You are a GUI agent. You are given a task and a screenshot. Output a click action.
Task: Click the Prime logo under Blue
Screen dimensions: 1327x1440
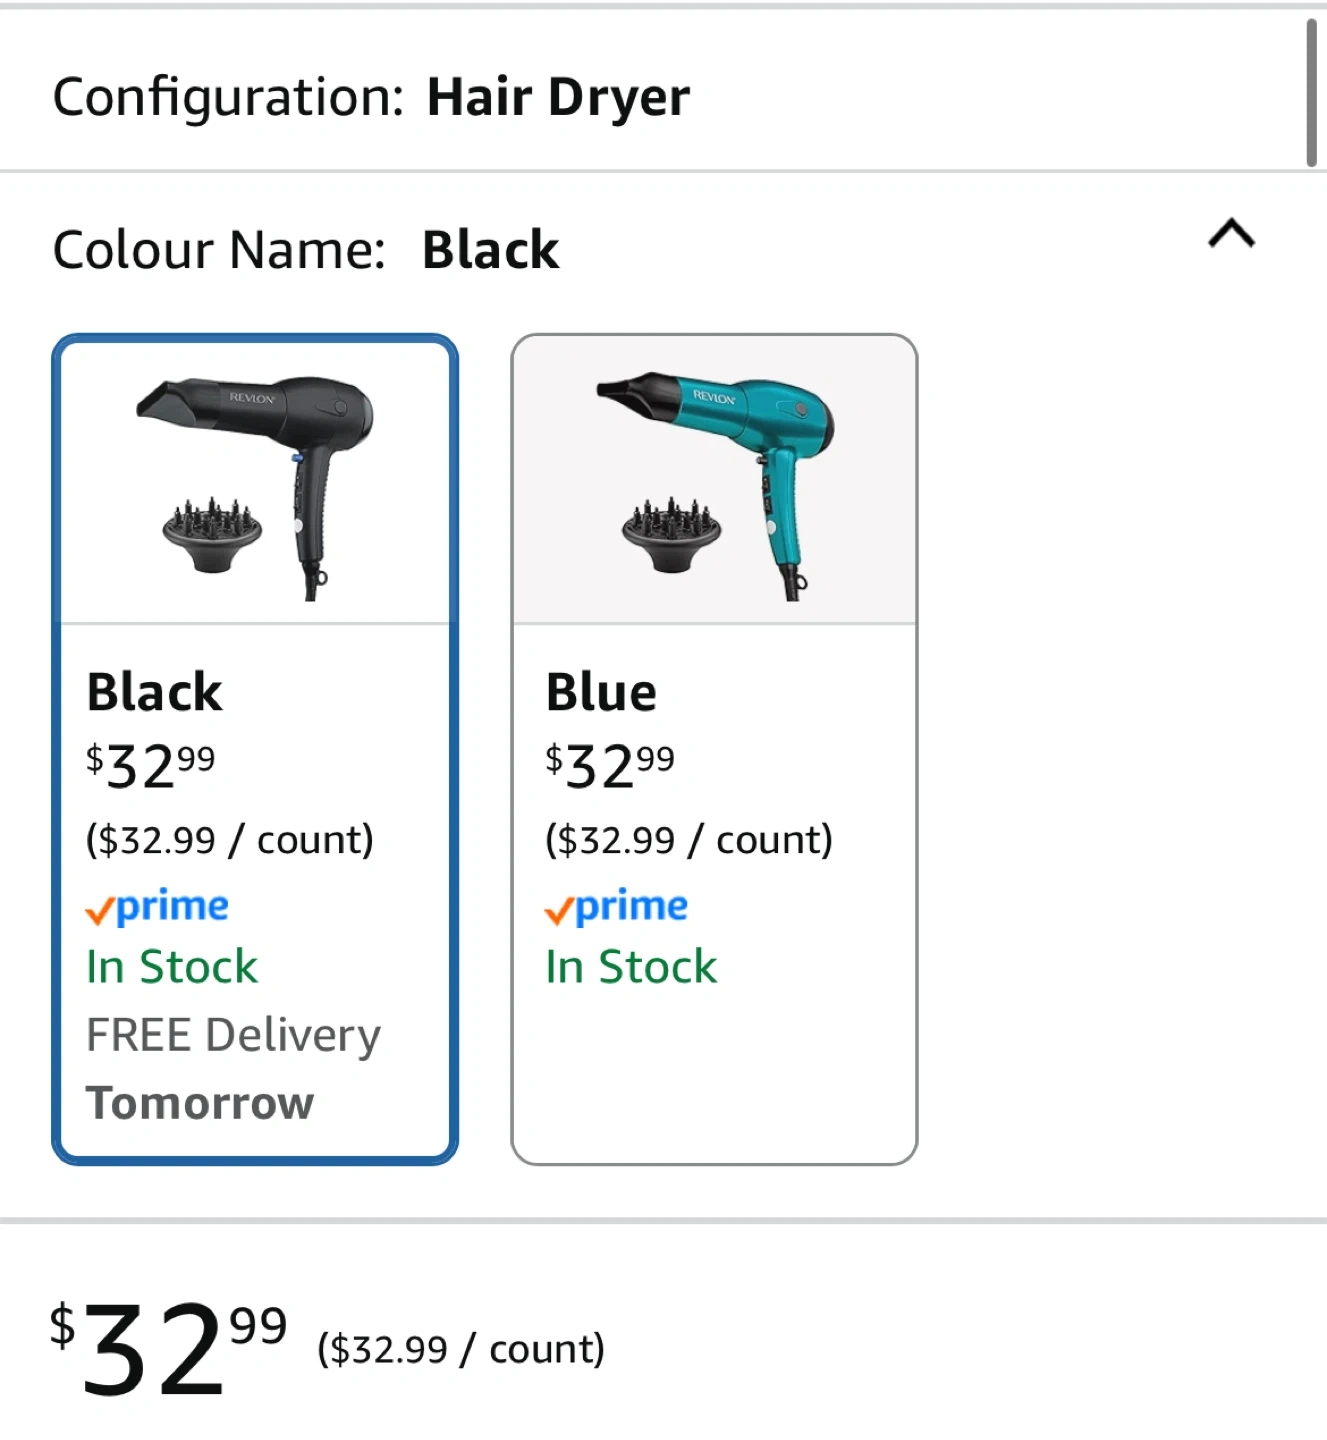(616, 907)
